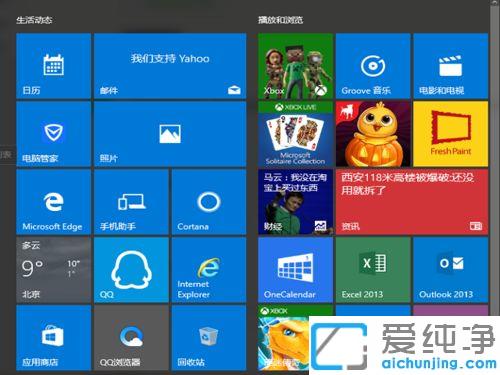500x375 pixels.
Task: Launch Microsoft Solitaire Collection tile
Action: (x=295, y=134)
